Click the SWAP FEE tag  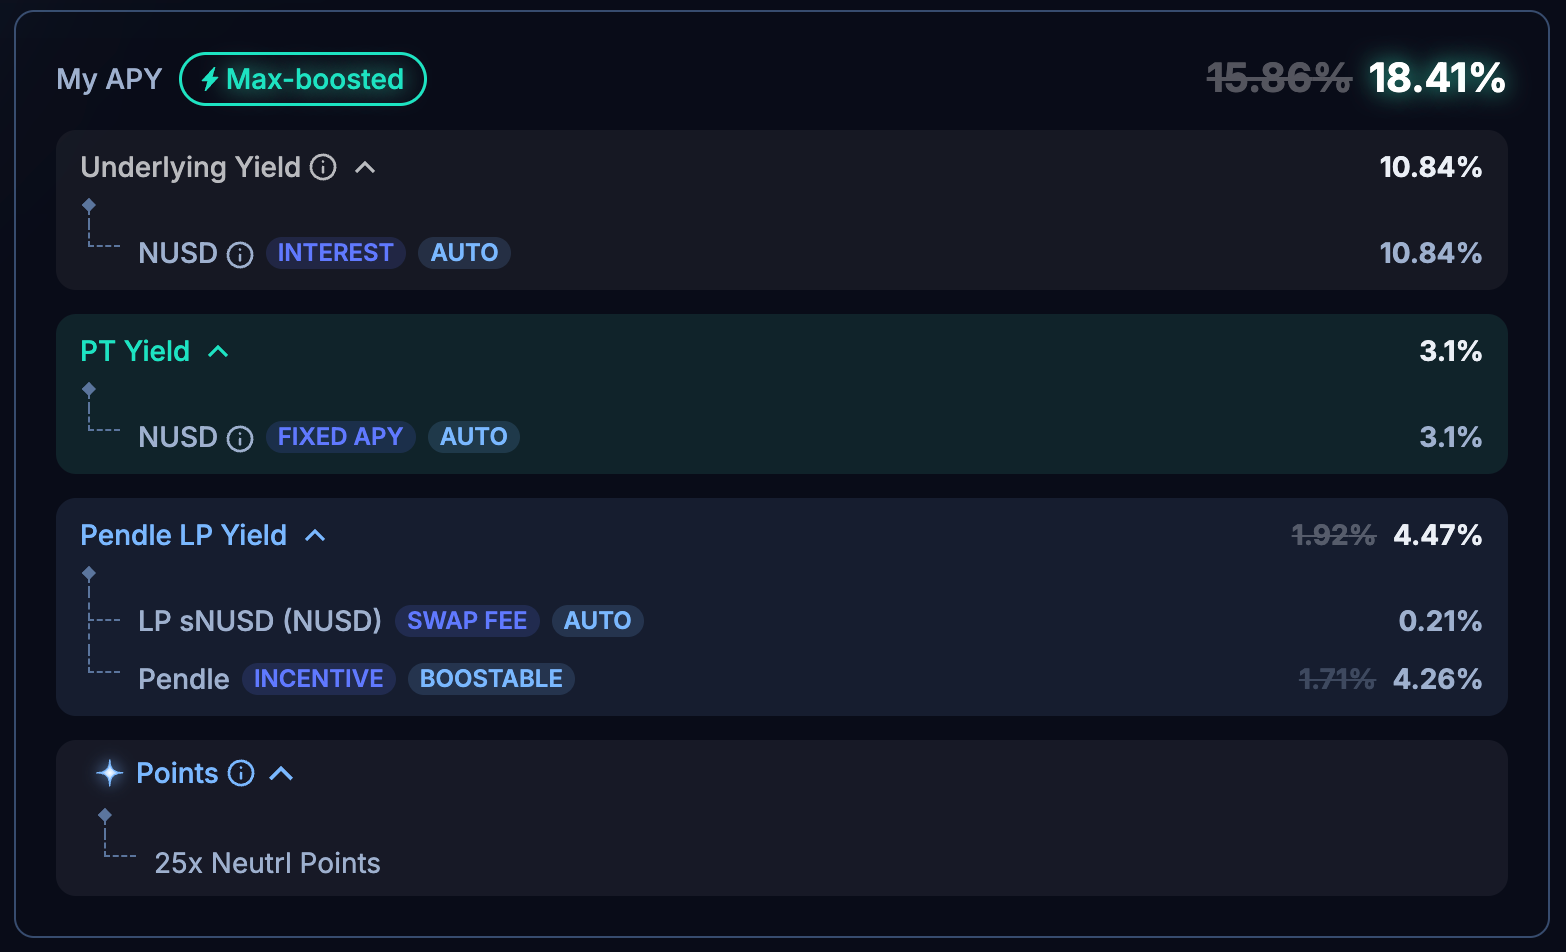pos(467,621)
